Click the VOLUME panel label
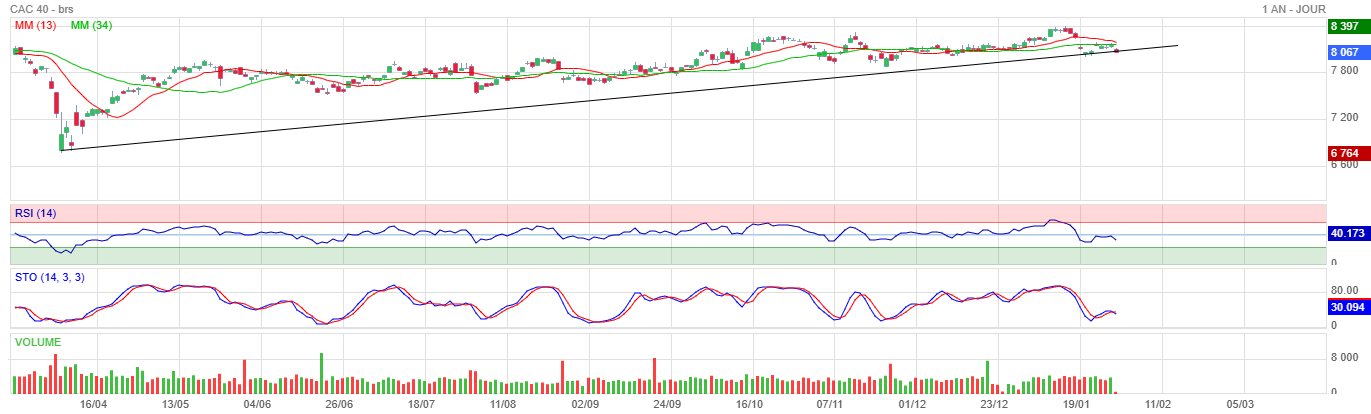Viewport: 1371px width, 414px height. (x=38, y=342)
